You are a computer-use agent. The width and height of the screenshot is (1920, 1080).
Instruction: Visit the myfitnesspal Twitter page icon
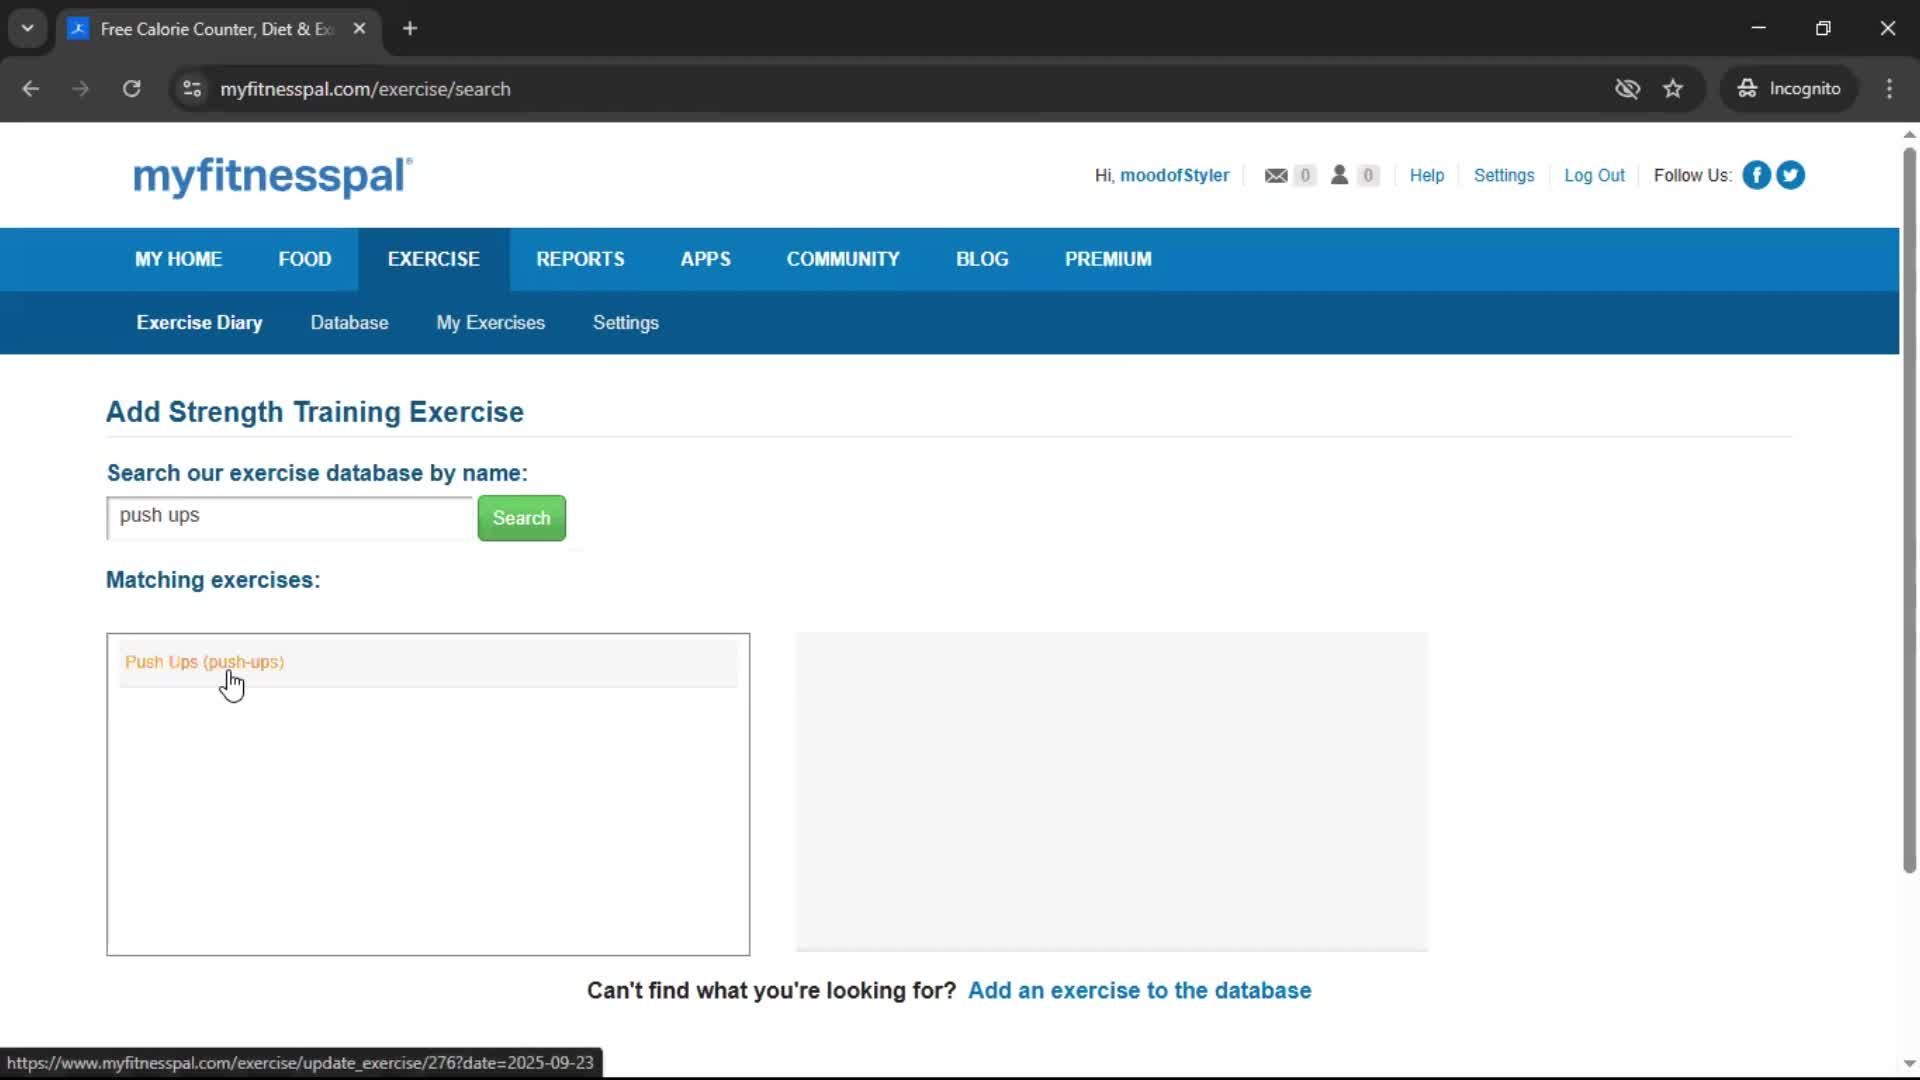point(1790,175)
